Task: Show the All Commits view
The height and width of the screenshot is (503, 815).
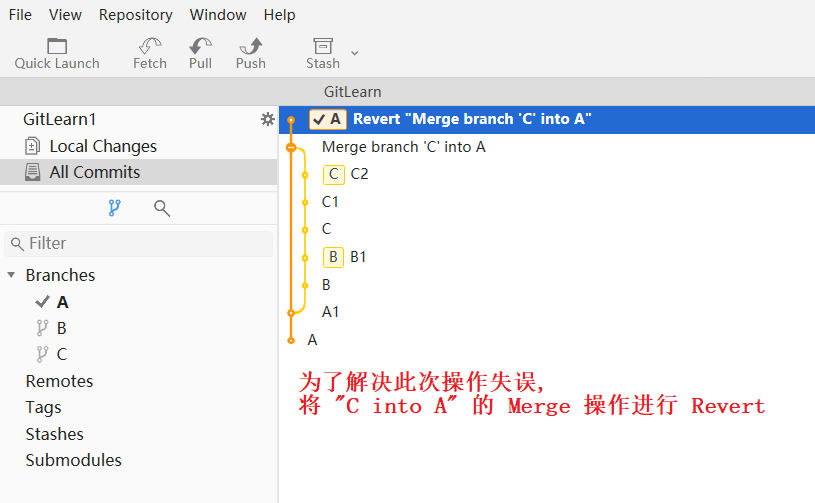Action: click(95, 172)
